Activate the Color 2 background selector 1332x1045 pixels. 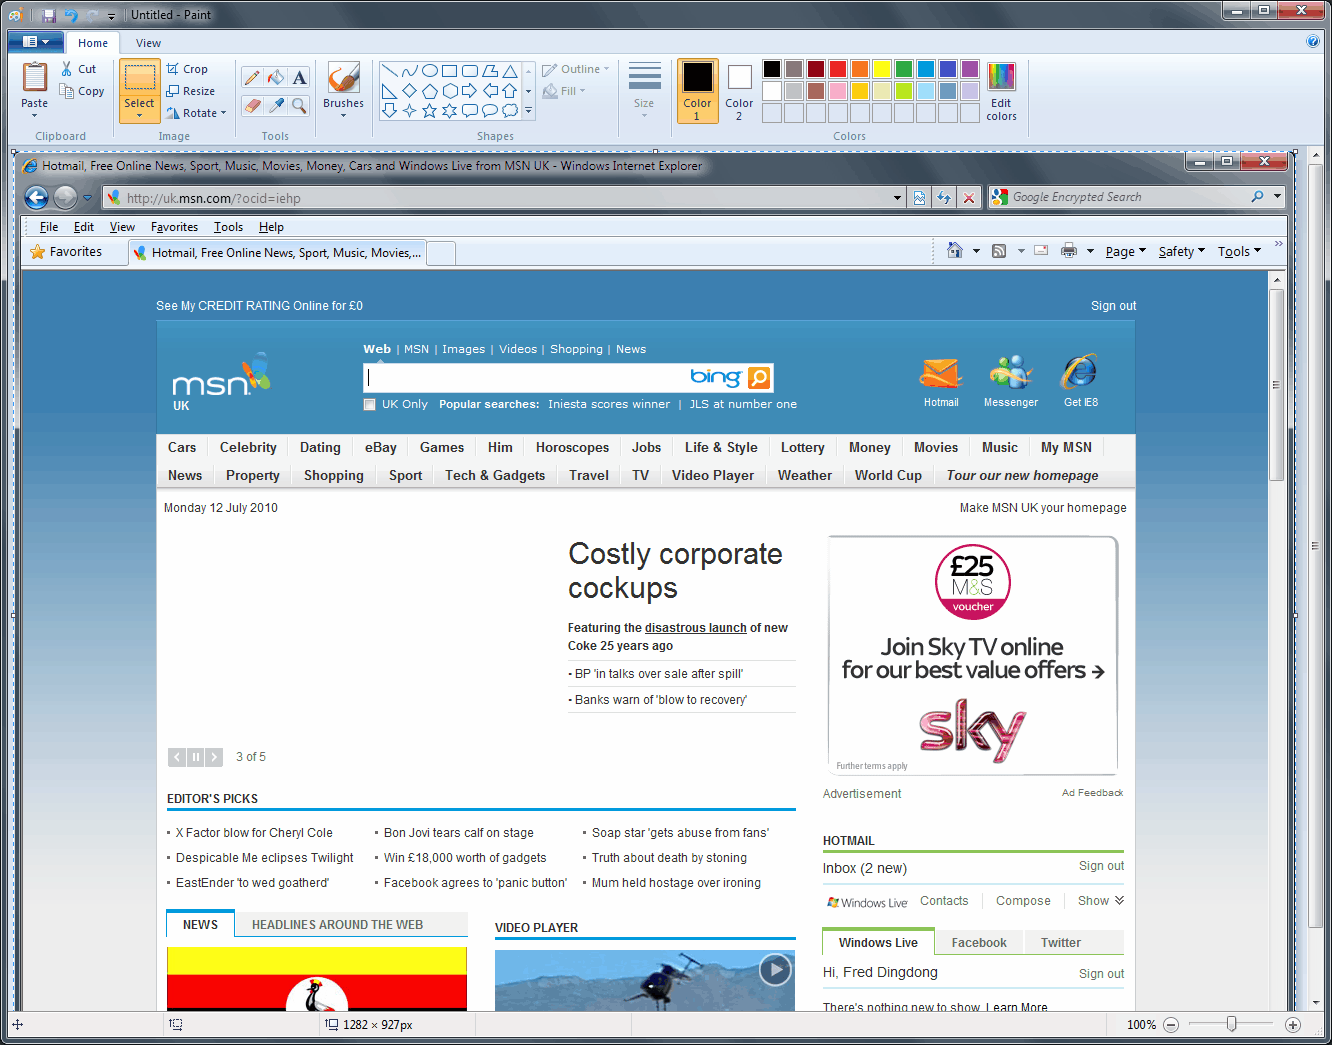739,90
